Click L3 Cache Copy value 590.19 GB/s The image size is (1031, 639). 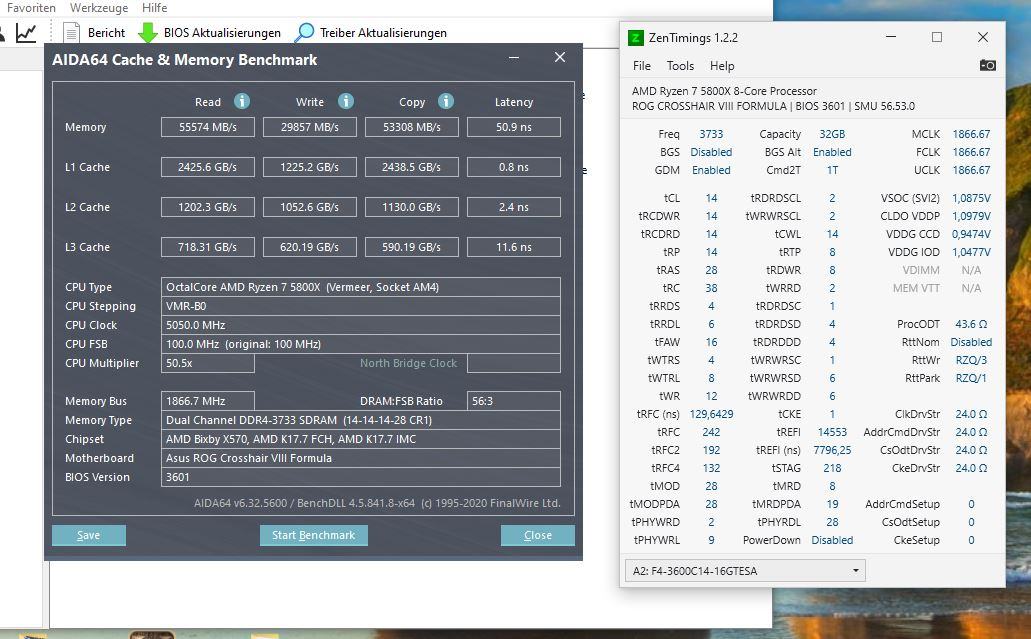click(412, 247)
